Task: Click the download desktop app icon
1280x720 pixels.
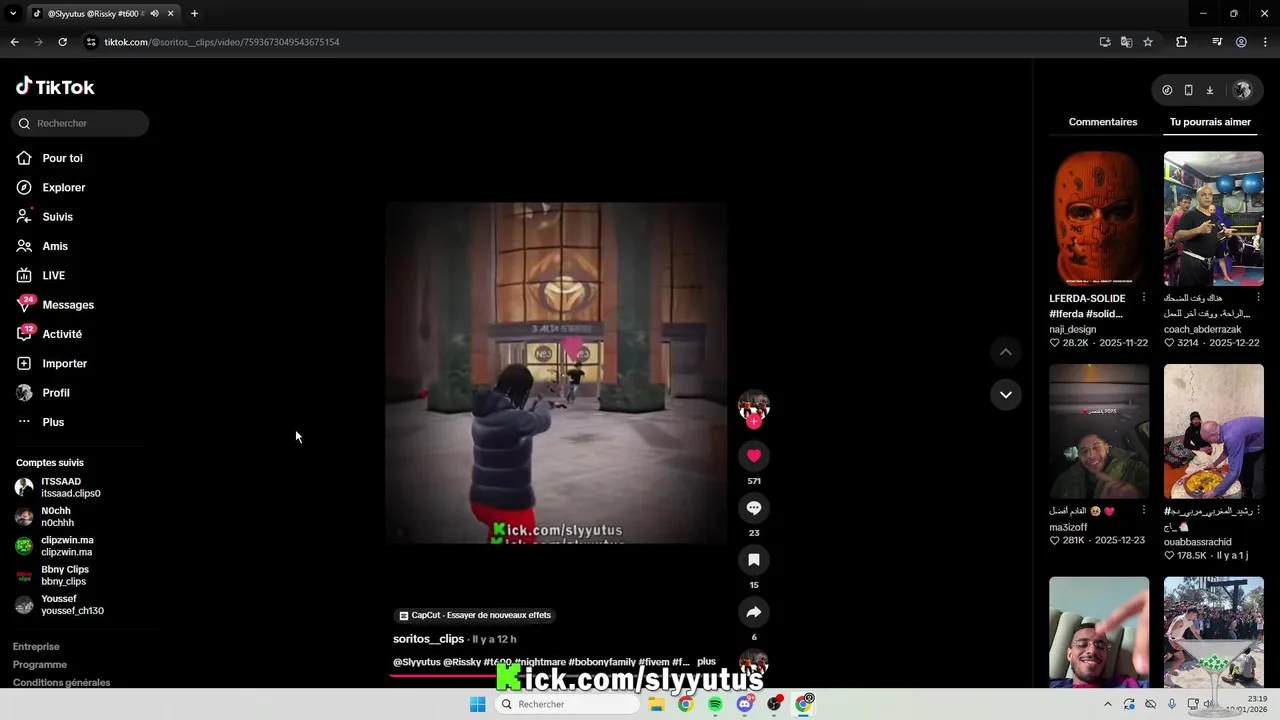Action: pyautogui.click(x=1209, y=90)
